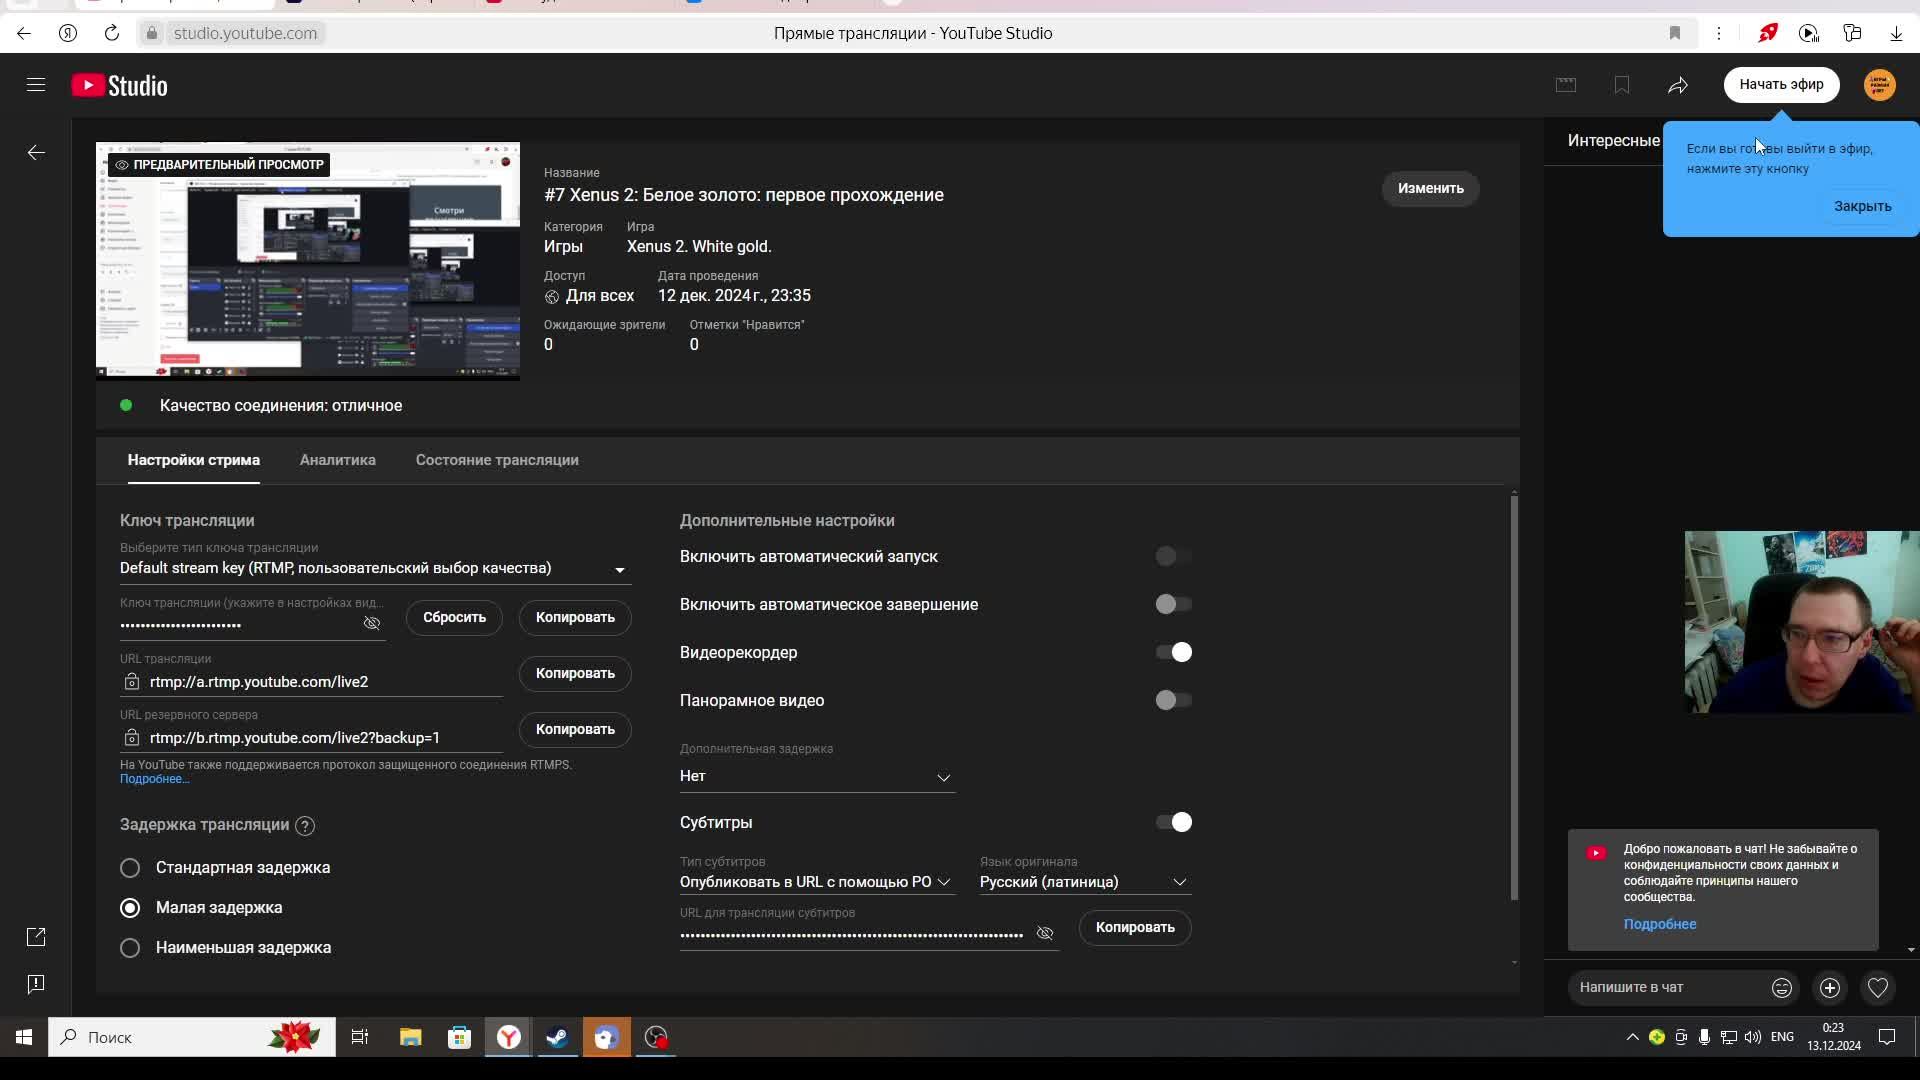Click the stream preview thumbnail
The image size is (1920, 1080).
click(307, 262)
